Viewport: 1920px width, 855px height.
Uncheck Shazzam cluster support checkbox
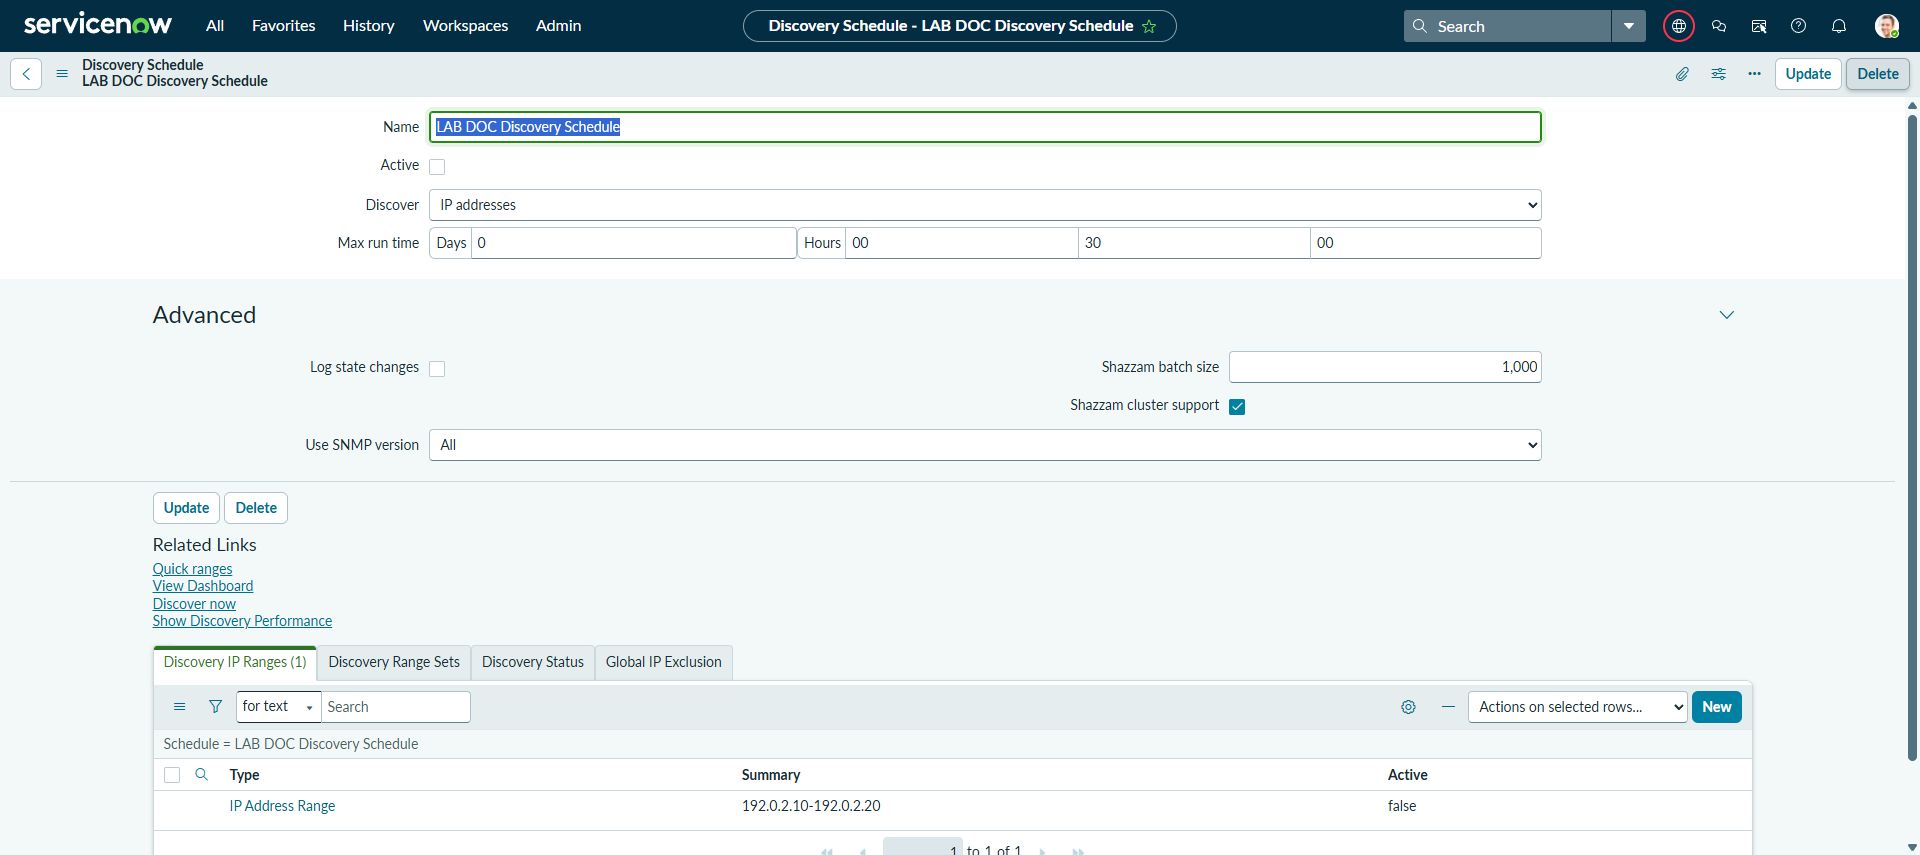pyautogui.click(x=1237, y=407)
